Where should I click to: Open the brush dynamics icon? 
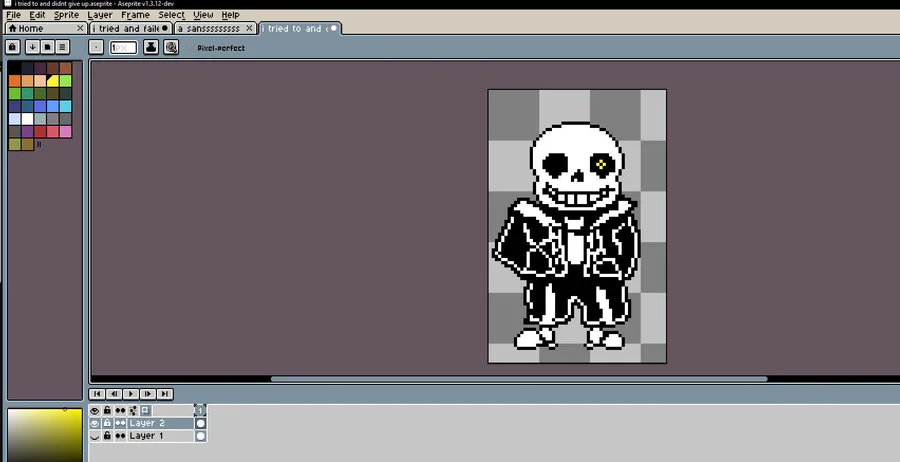tap(171, 48)
